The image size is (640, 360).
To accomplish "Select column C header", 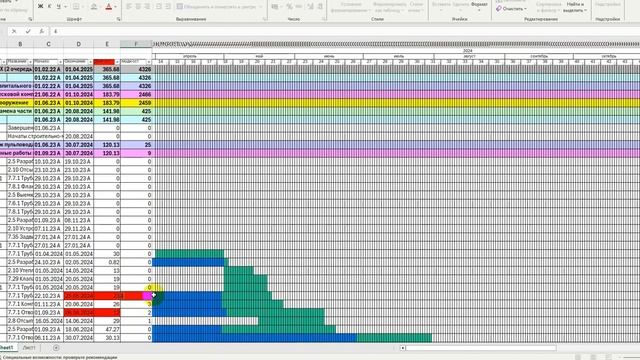I will coord(48,44).
